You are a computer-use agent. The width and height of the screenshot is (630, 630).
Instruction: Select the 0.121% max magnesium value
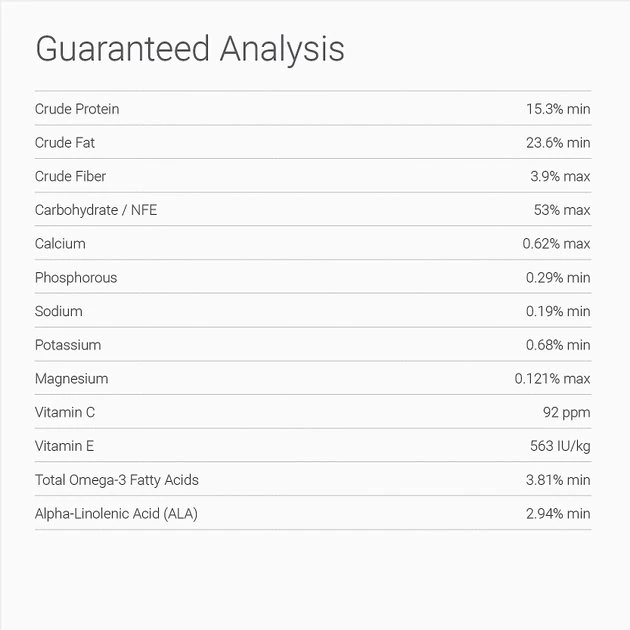(552, 379)
